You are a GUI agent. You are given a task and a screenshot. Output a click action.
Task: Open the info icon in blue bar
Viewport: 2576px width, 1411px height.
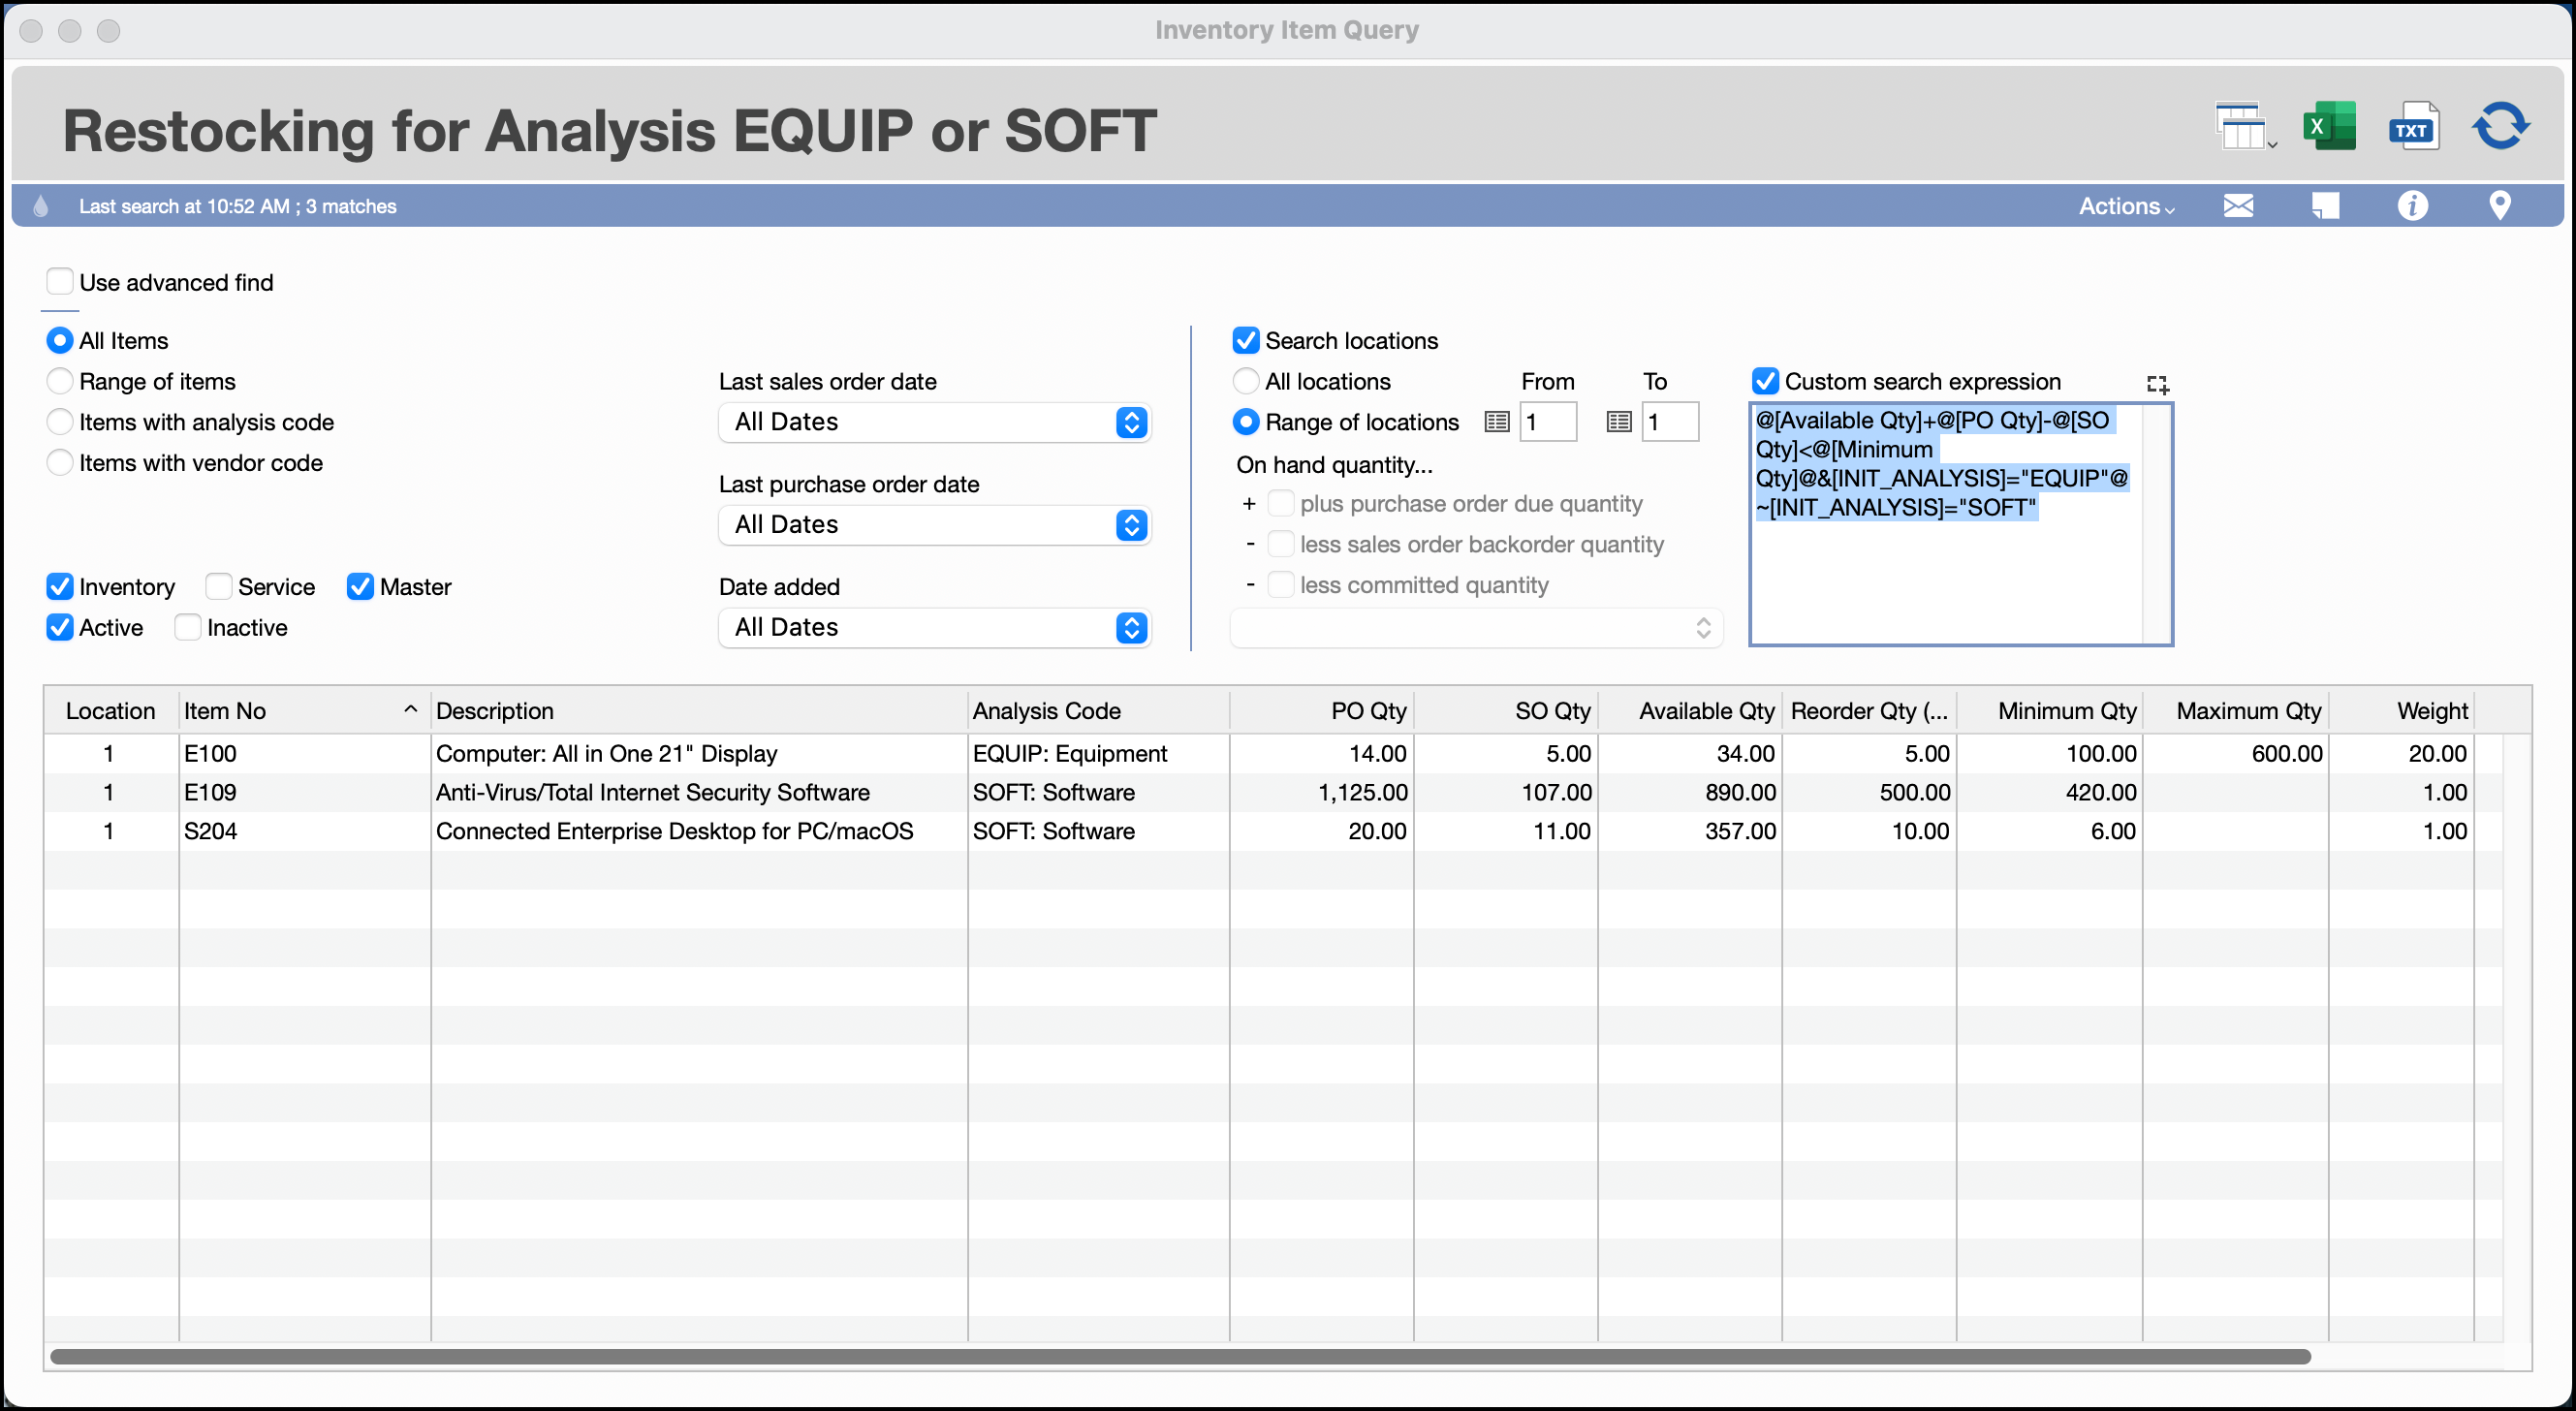pyautogui.click(x=2412, y=206)
